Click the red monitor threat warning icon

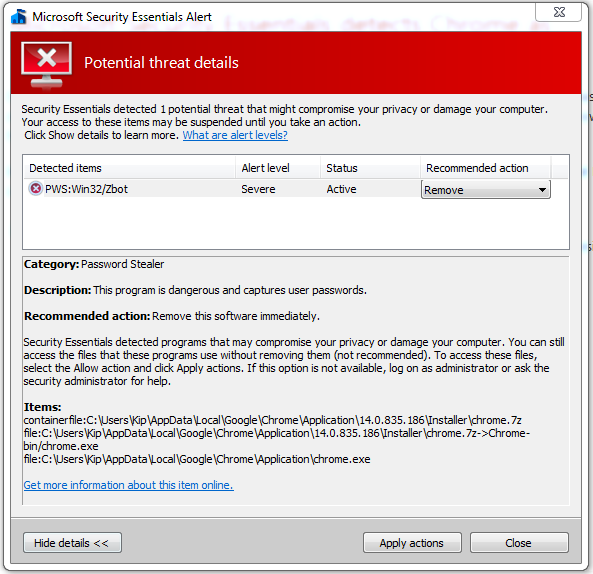tap(47, 65)
